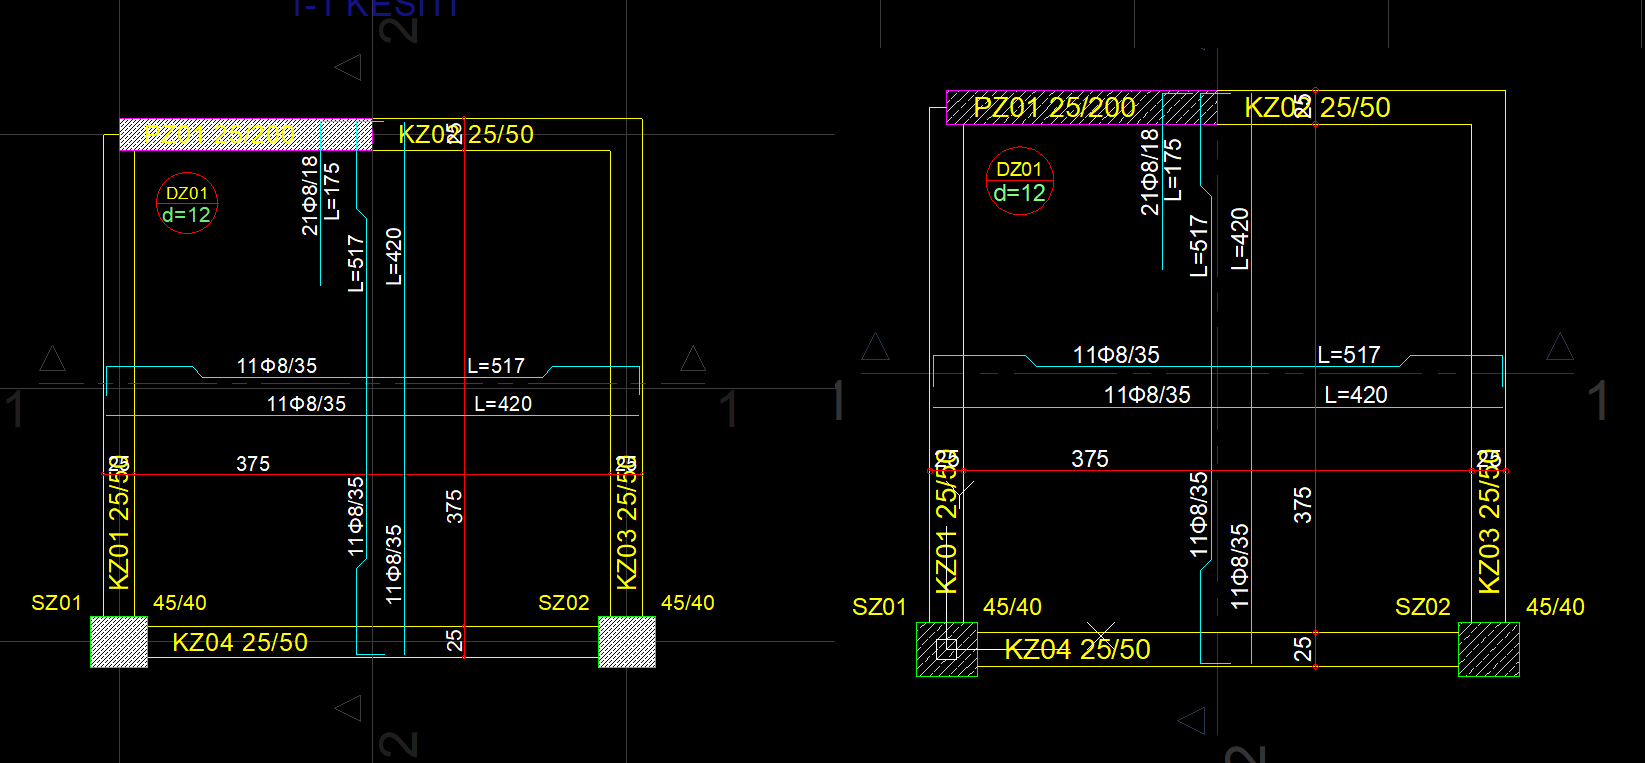Select vertical L=420 text in right drawing

point(1240,239)
